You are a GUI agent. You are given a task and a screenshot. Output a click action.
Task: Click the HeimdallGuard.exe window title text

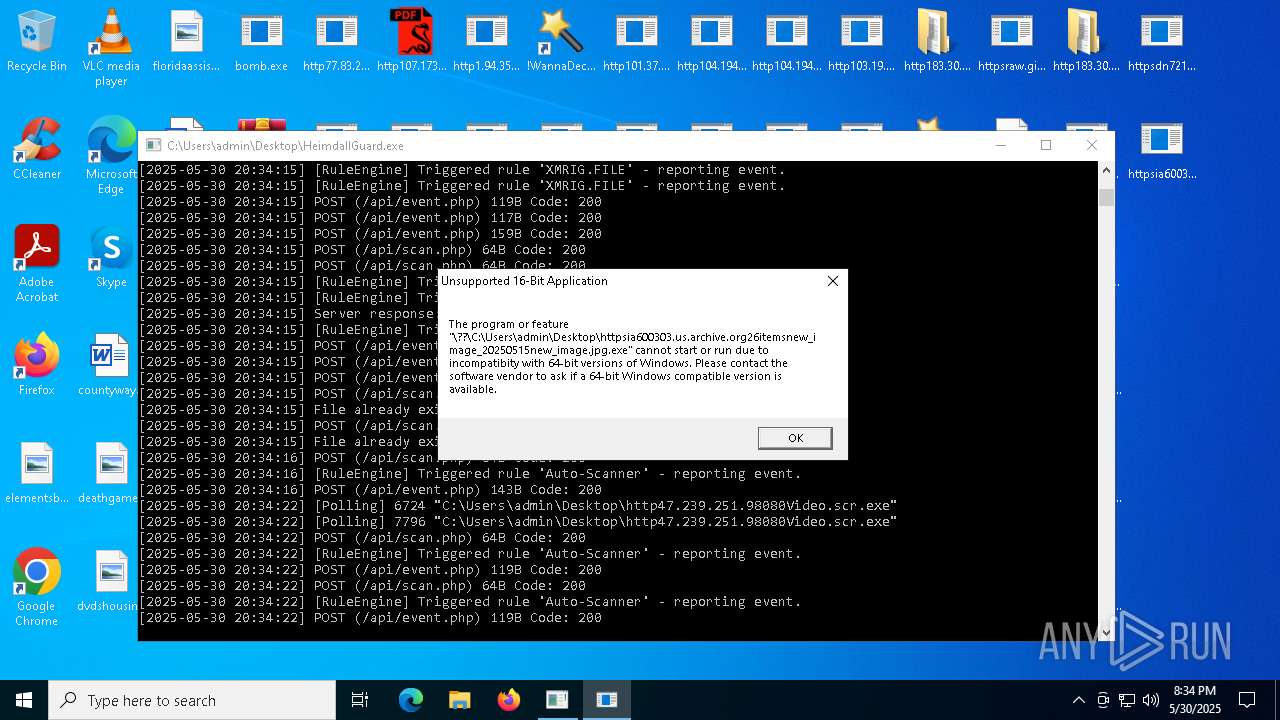click(x=286, y=146)
